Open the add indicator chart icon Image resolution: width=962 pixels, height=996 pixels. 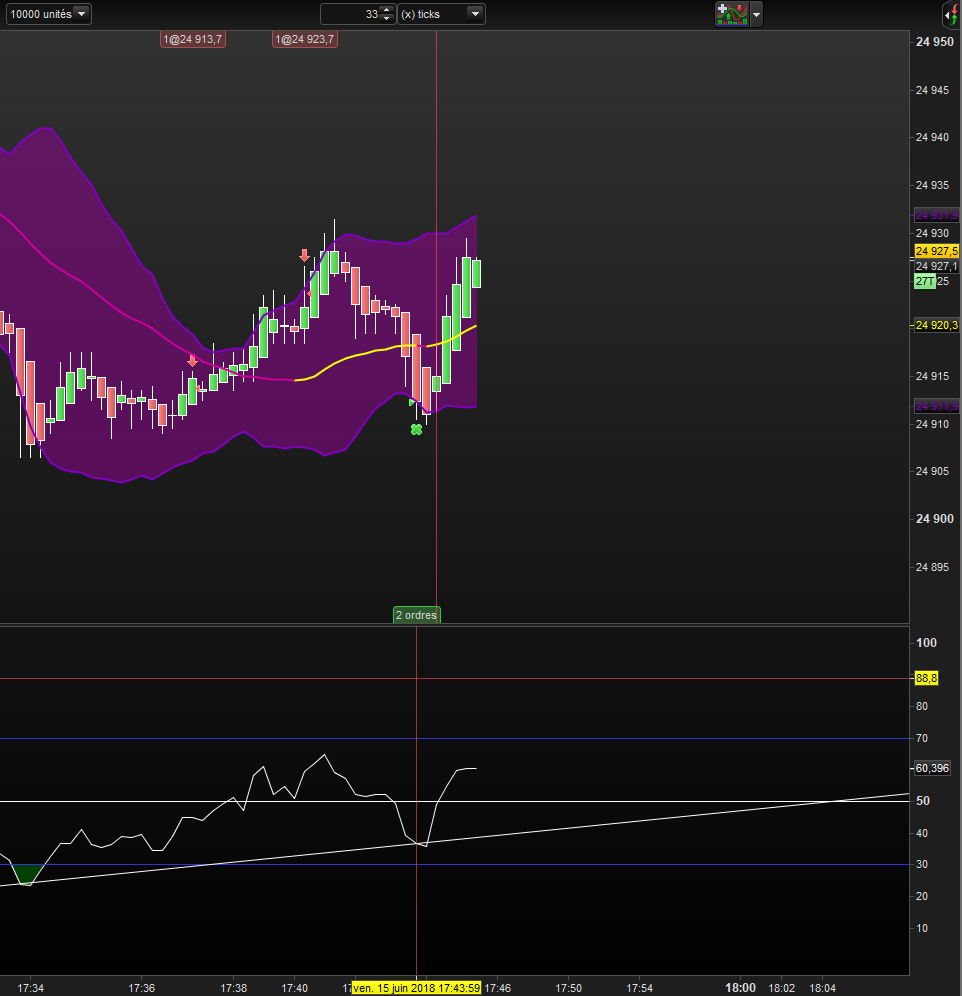tap(731, 14)
